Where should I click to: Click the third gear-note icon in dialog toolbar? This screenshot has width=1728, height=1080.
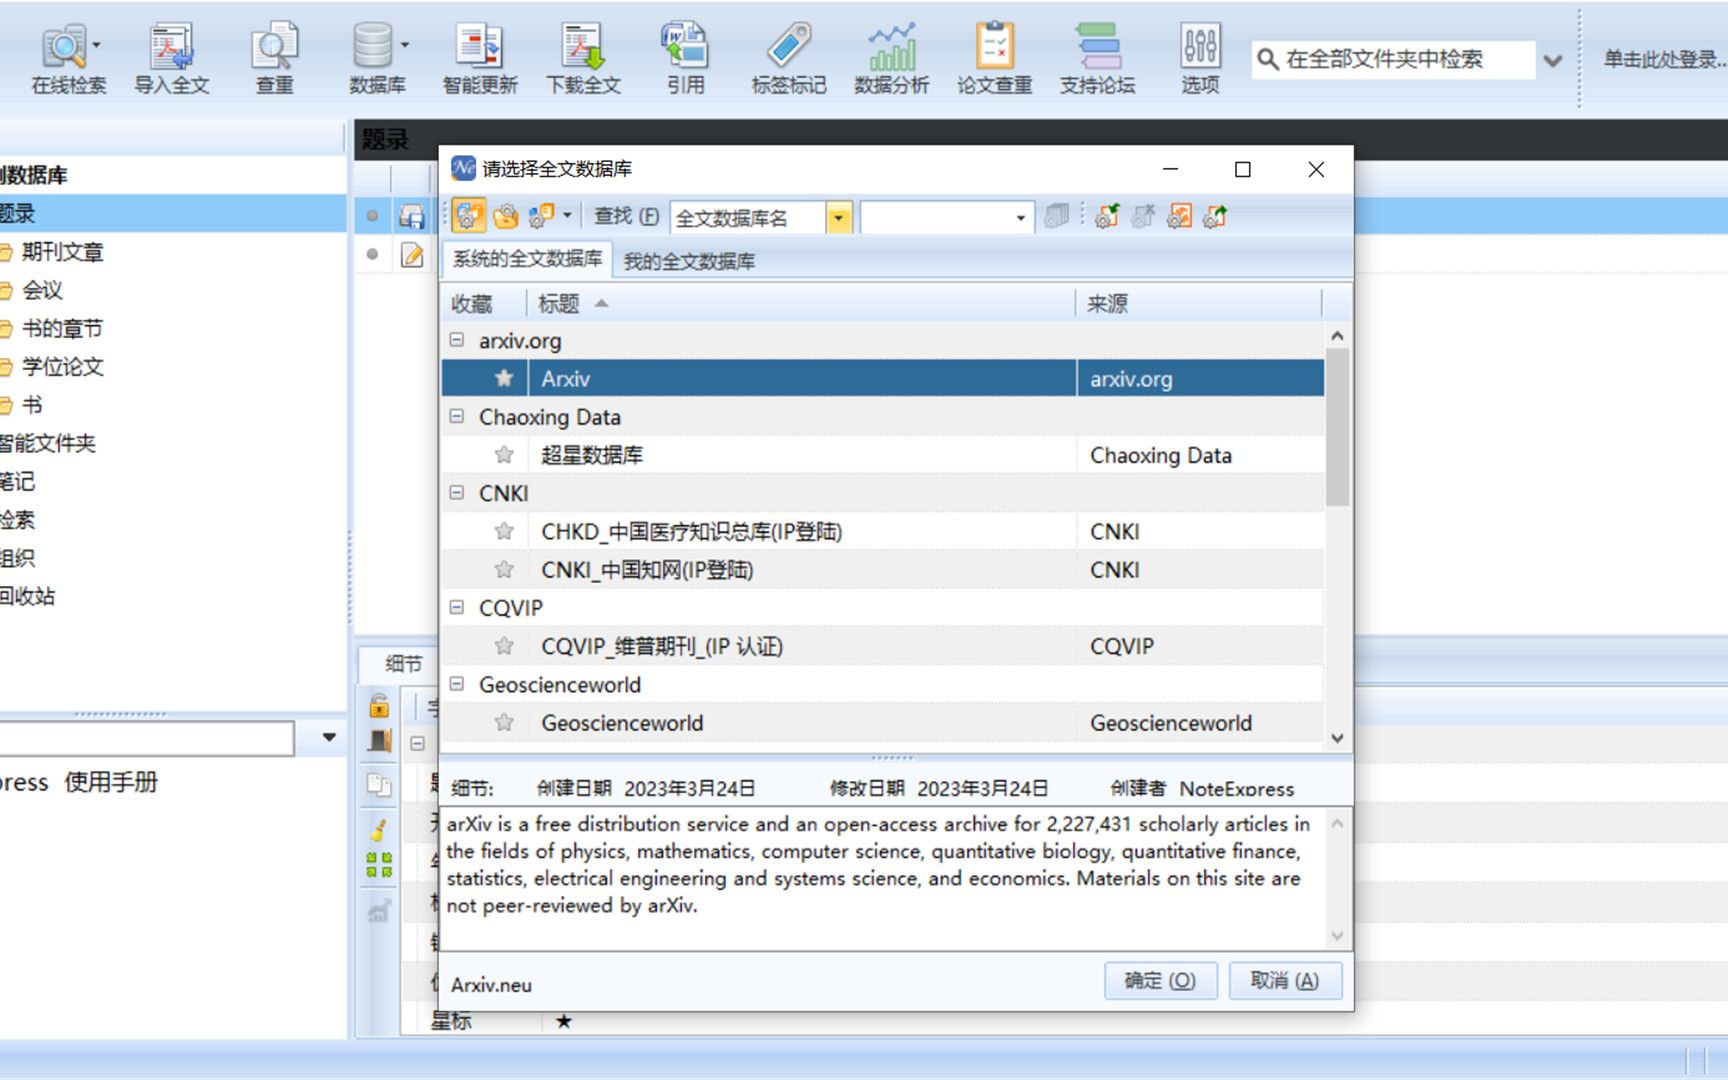click(x=541, y=216)
